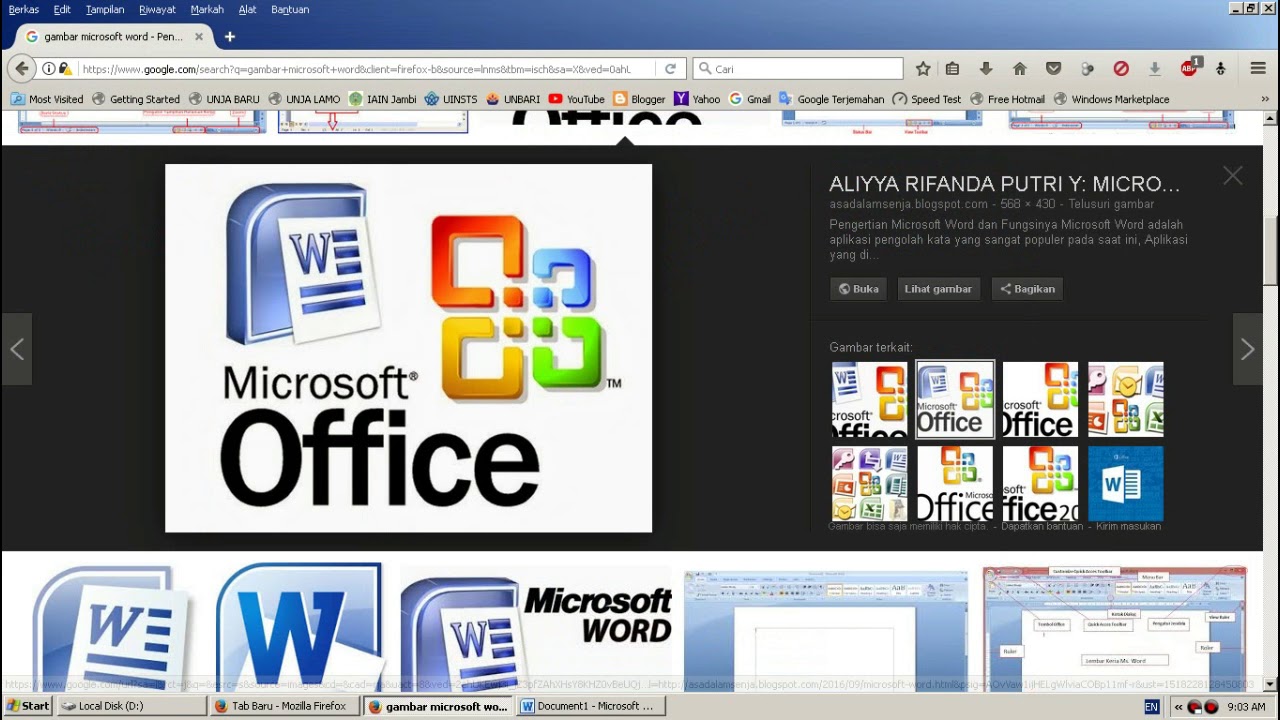Screen dimensions: 1280x720
Task: Click the red blocked-circle toolbar icon
Action: 1121,69
